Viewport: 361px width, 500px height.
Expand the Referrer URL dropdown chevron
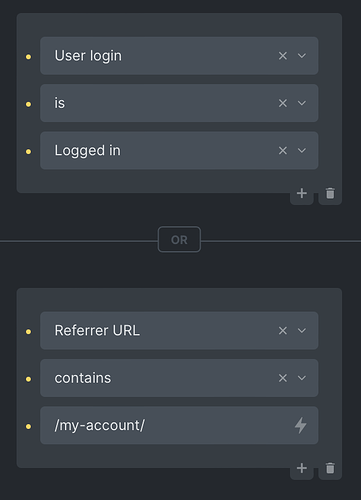click(302, 331)
